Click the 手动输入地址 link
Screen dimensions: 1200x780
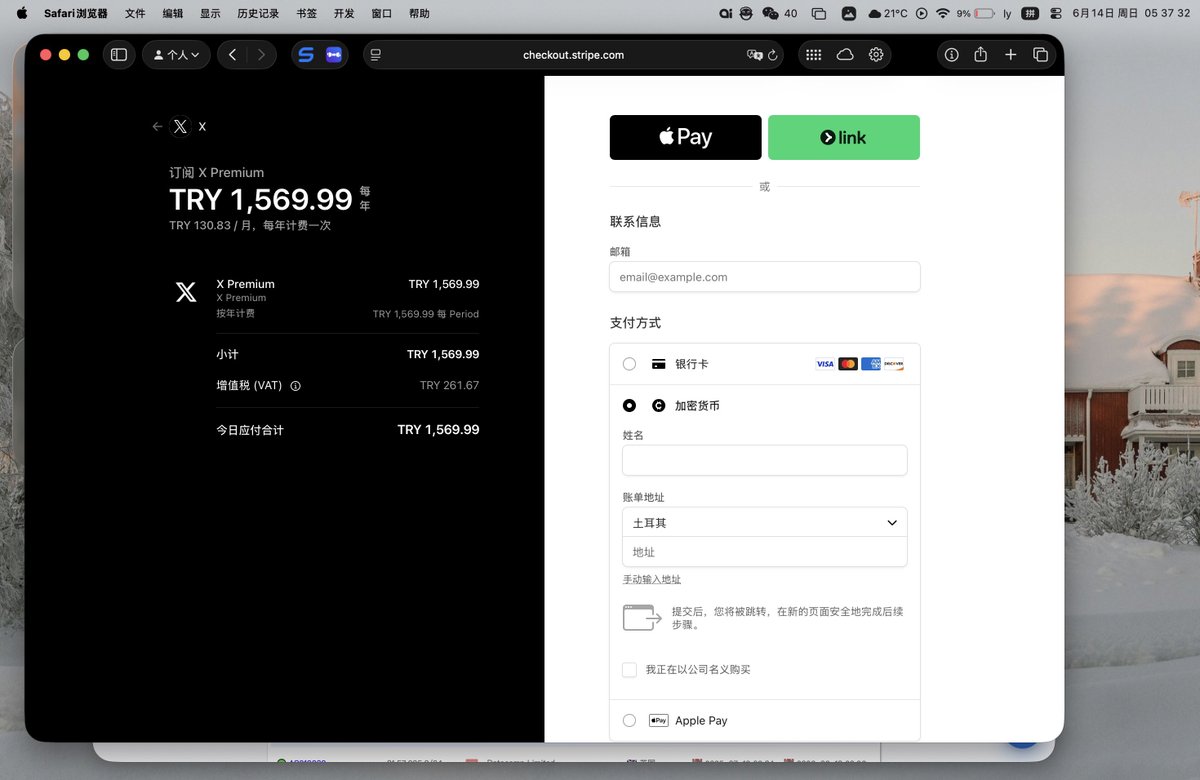tap(652, 580)
